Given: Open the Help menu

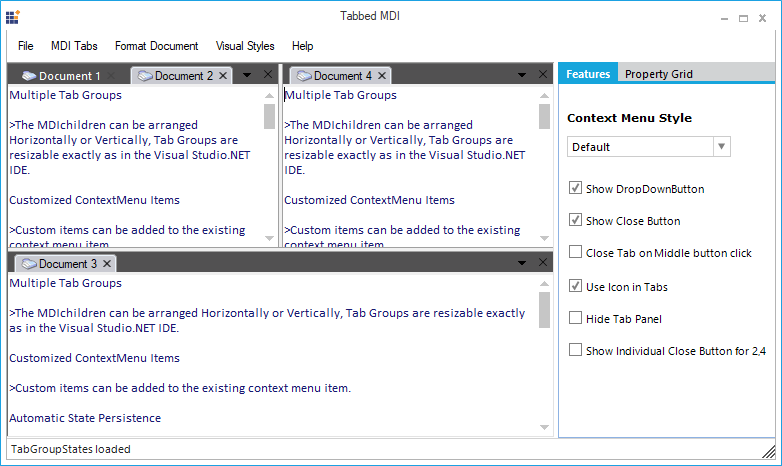Looking at the screenshot, I should (x=302, y=46).
